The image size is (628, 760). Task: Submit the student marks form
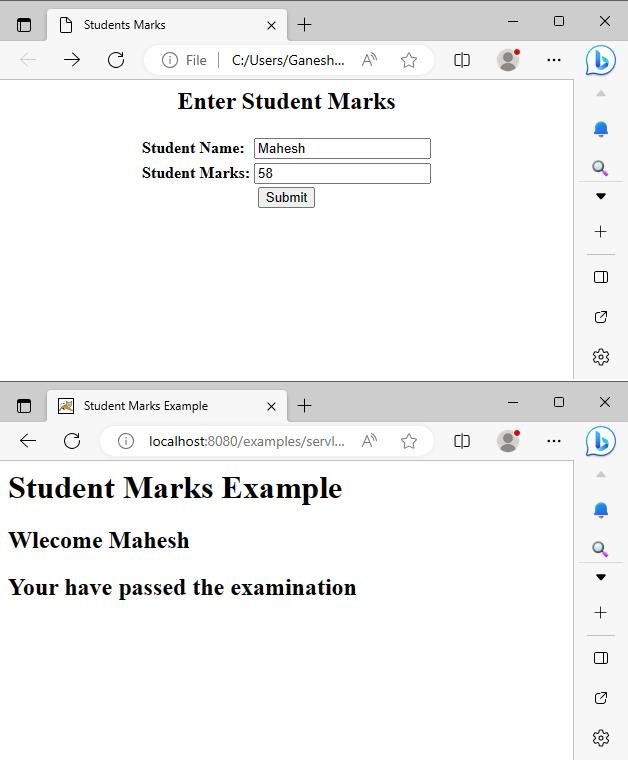(286, 197)
